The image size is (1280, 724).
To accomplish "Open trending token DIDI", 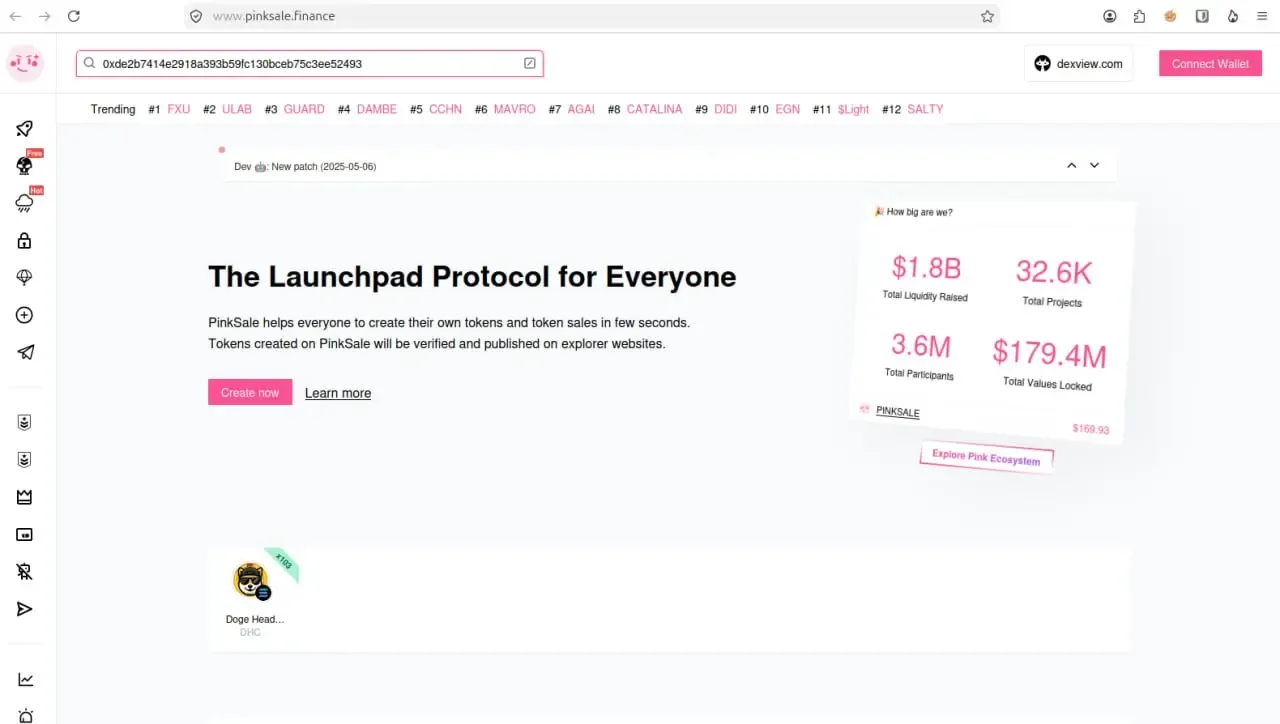I will (726, 109).
